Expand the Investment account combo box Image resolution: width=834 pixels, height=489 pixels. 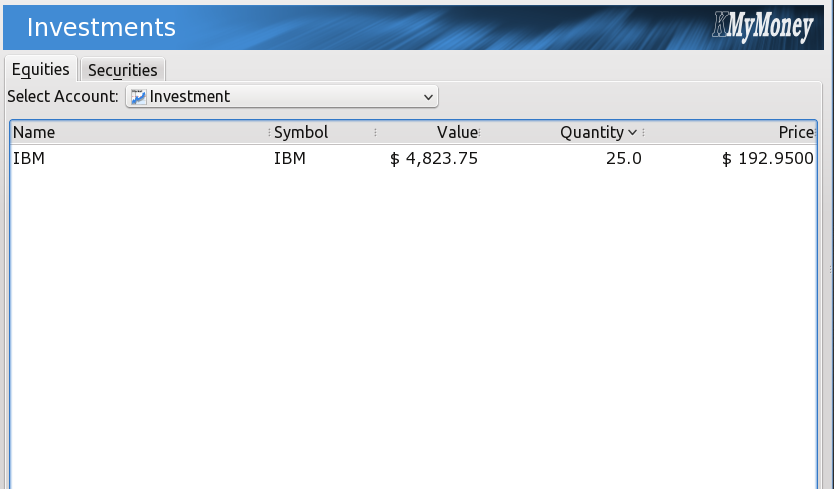282,96
